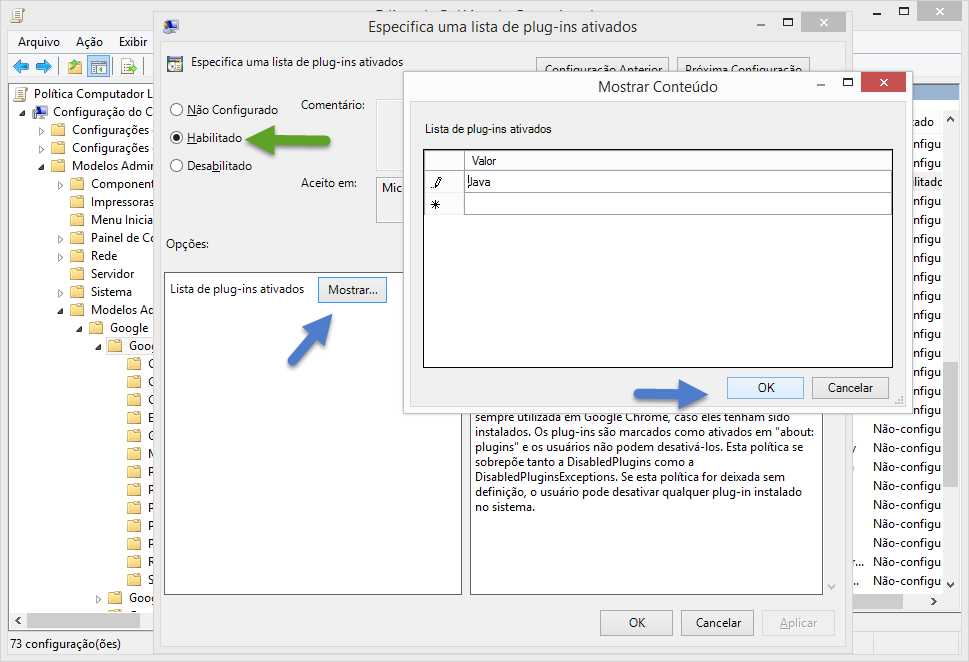Select the Menu Iniciar folder icon

[77, 219]
